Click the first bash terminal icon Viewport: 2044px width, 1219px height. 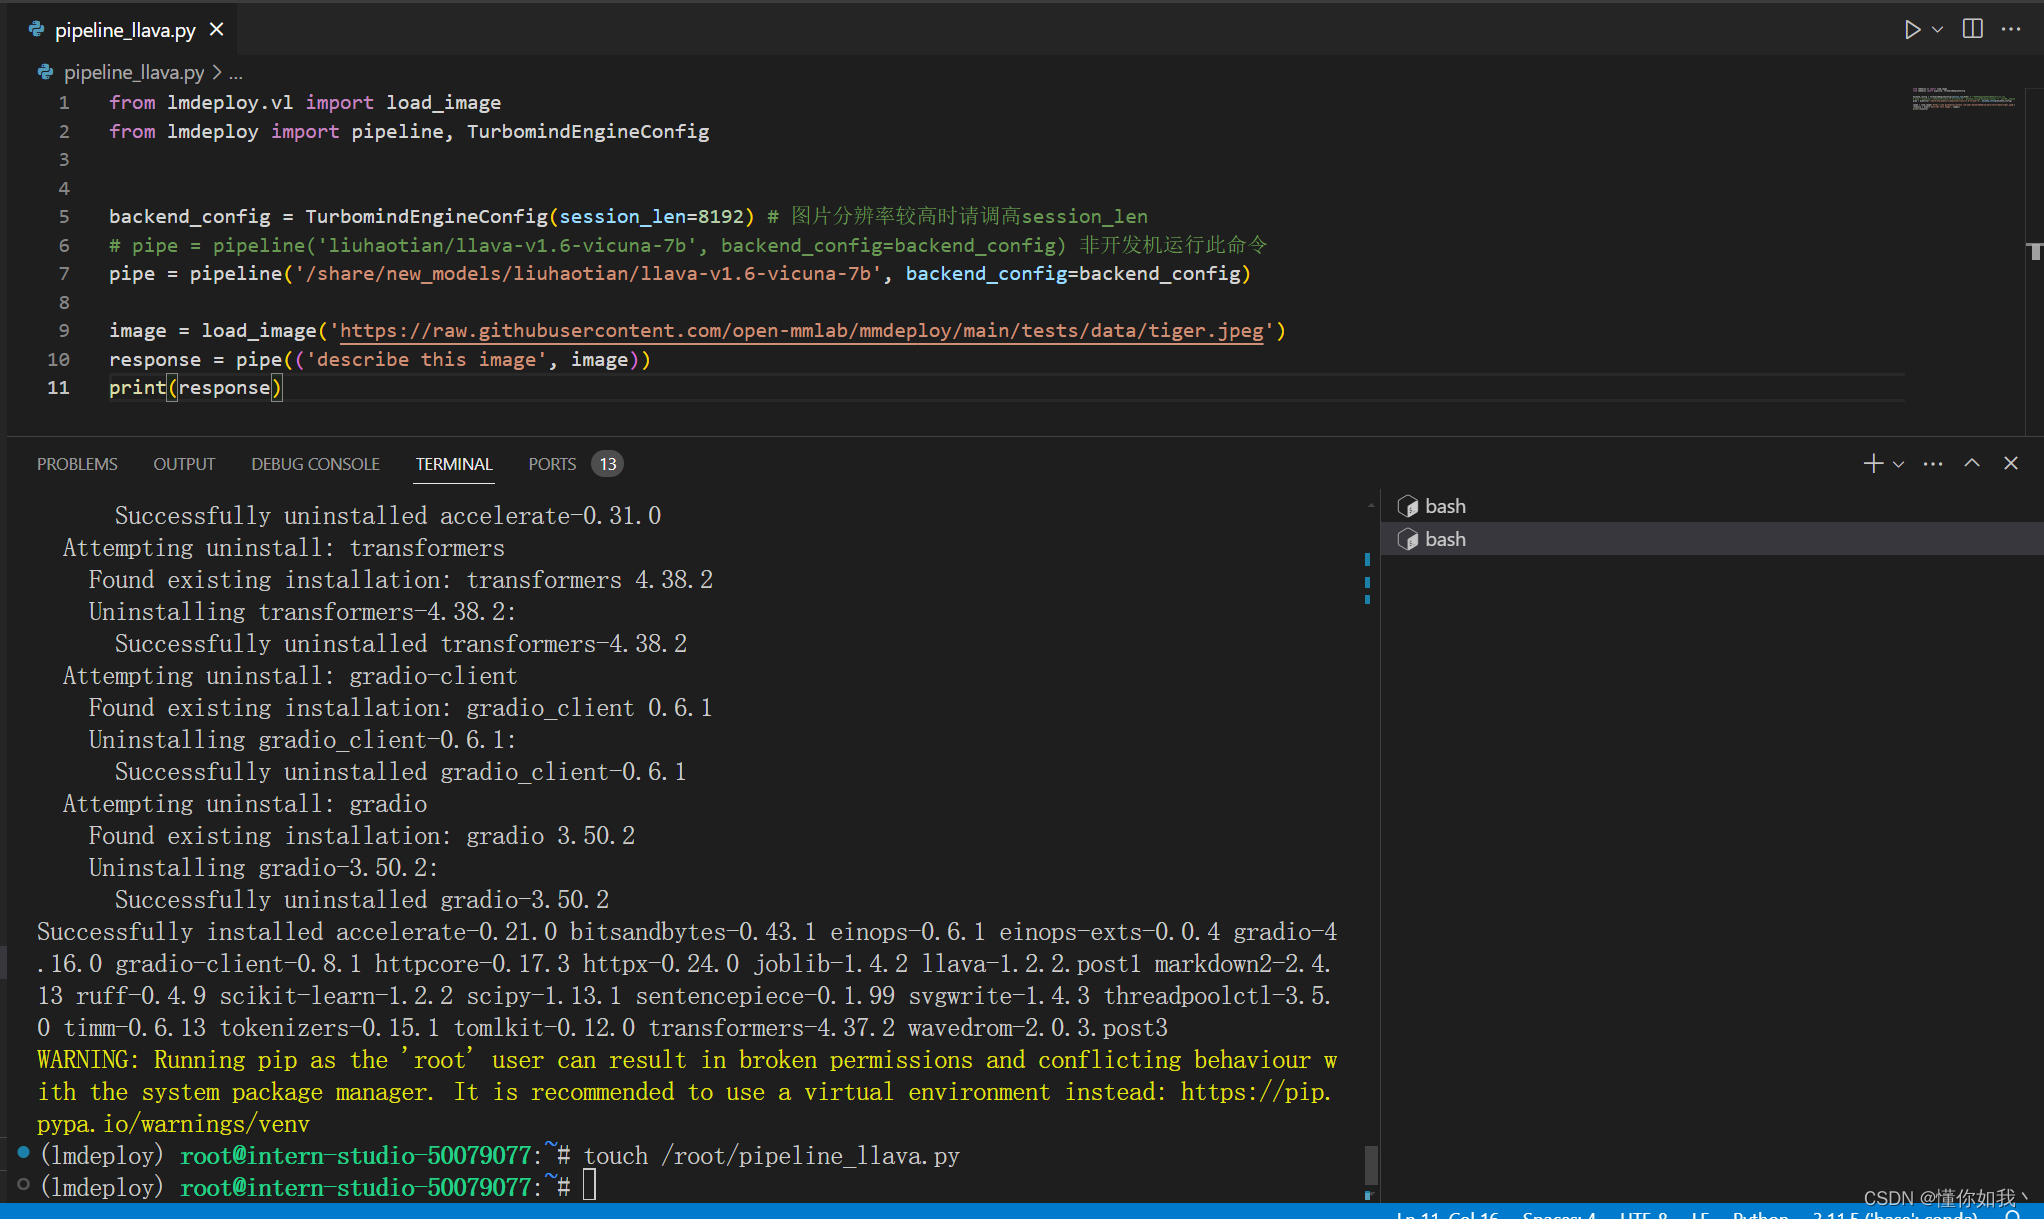coord(1408,507)
